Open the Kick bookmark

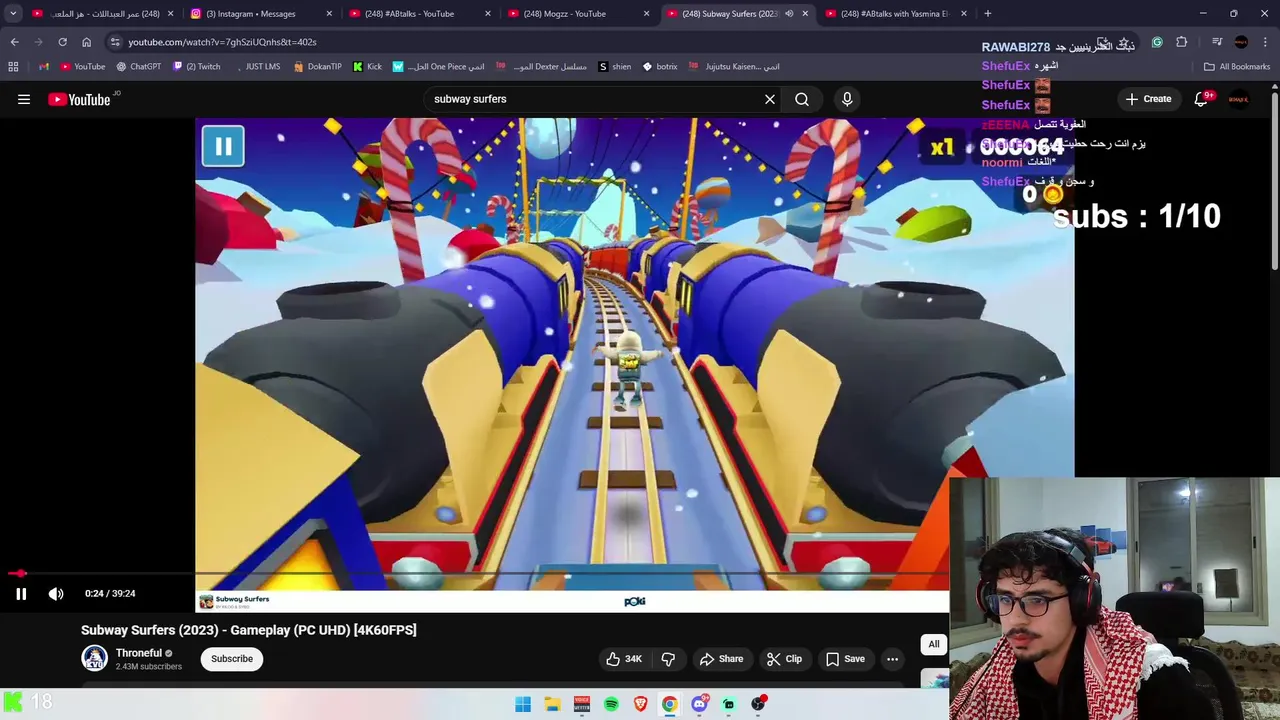click(x=368, y=67)
